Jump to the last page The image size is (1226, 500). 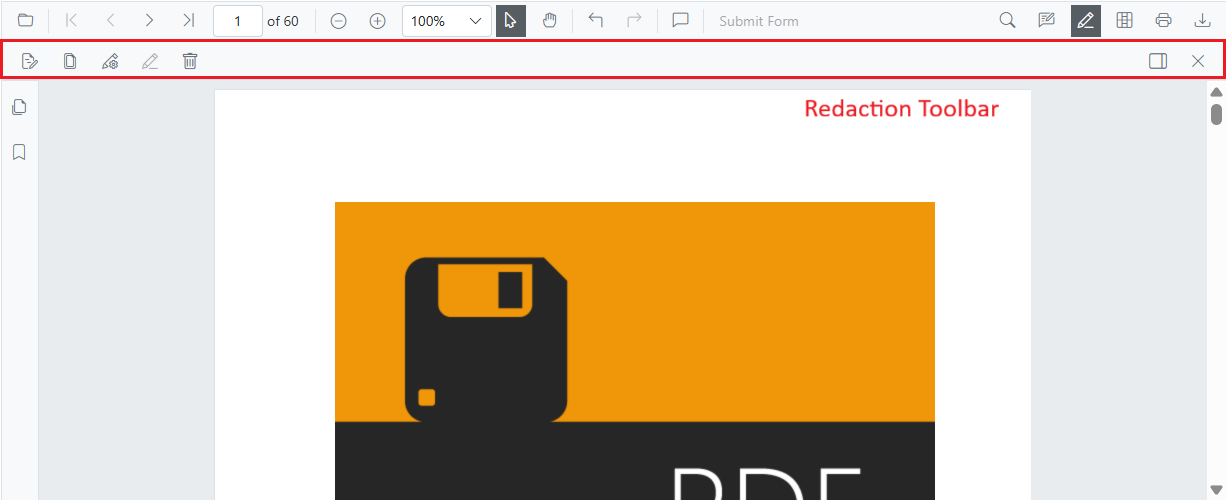click(x=188, y=20)
